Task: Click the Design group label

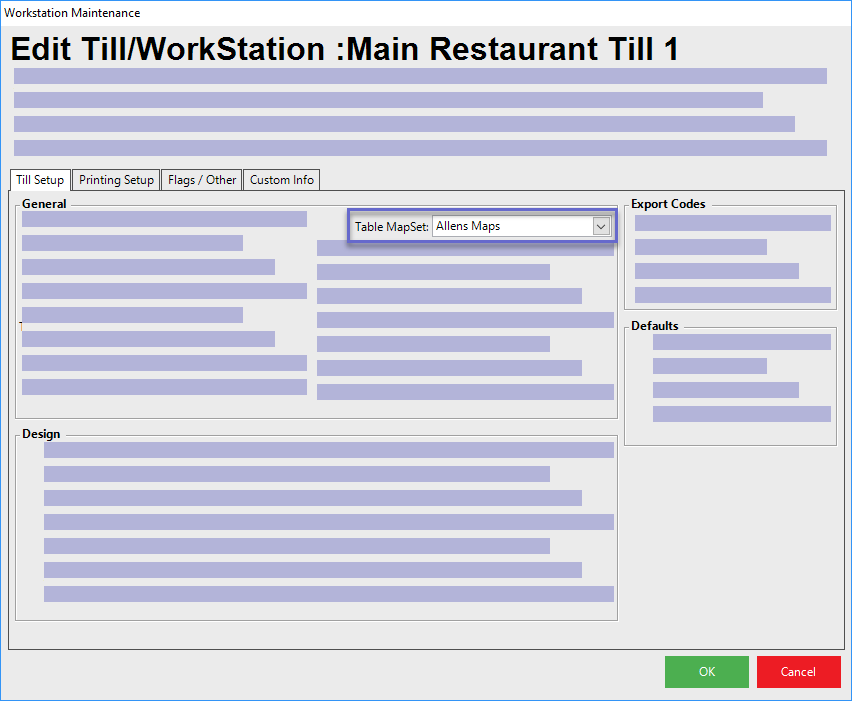Action: (x=41, y=434)
